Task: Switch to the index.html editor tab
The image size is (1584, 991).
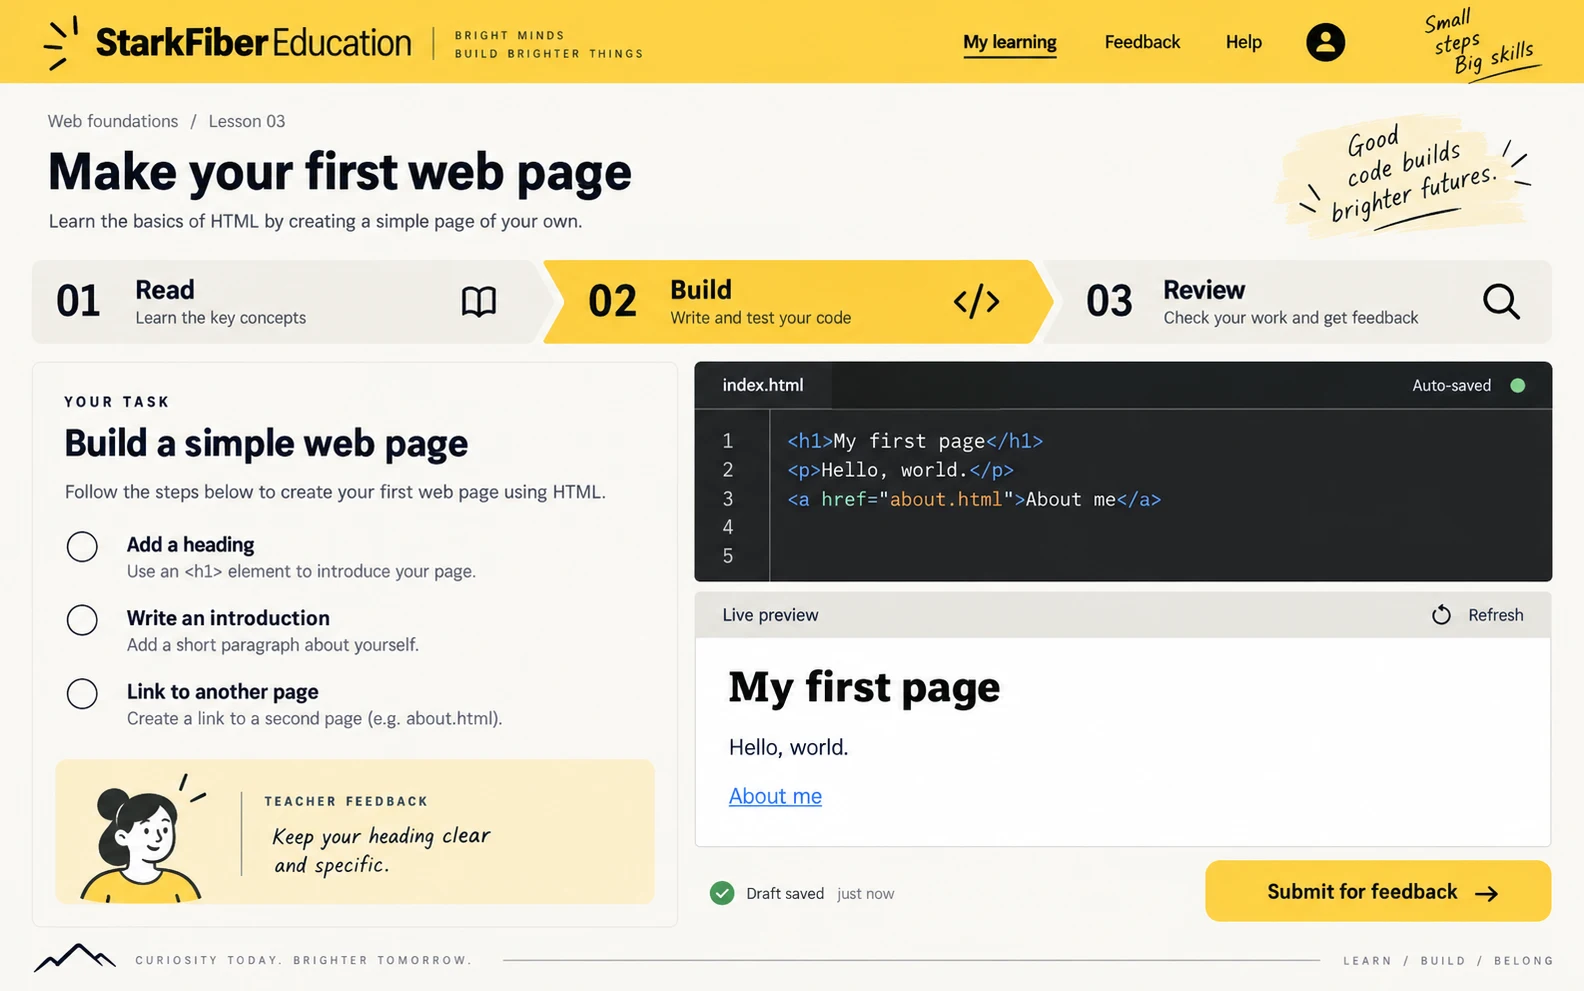Action: (x=763, y=385)
